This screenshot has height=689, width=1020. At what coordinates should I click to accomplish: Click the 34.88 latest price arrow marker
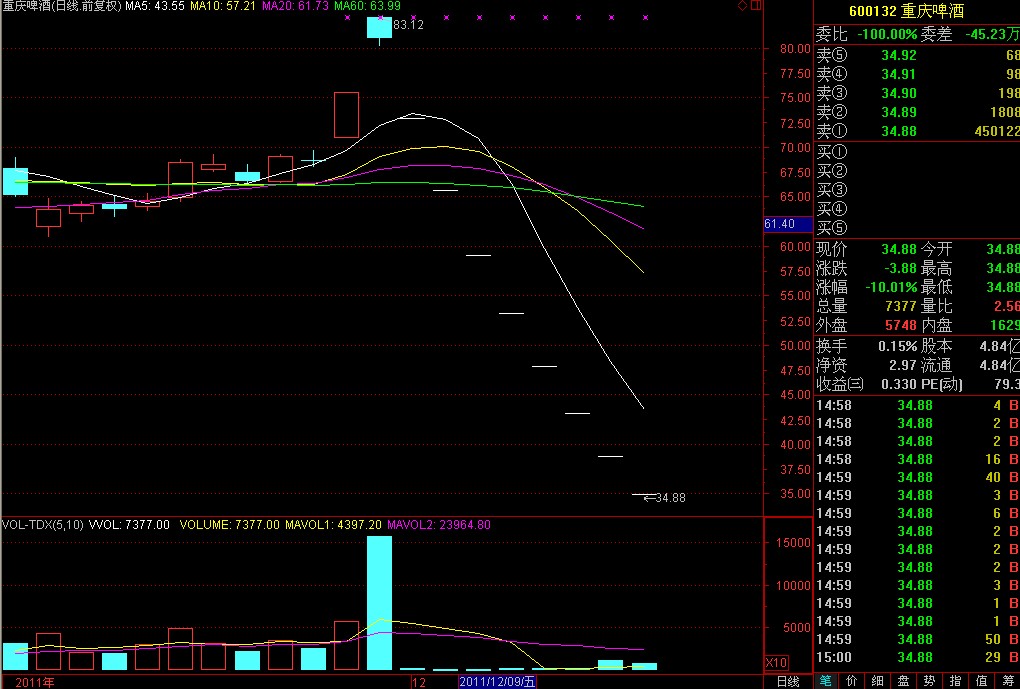[663, 497]
